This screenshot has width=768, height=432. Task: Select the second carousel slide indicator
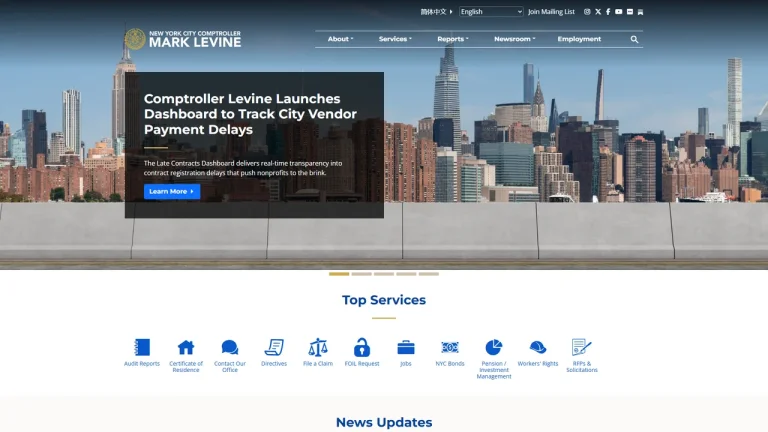(x=361, y=274)
